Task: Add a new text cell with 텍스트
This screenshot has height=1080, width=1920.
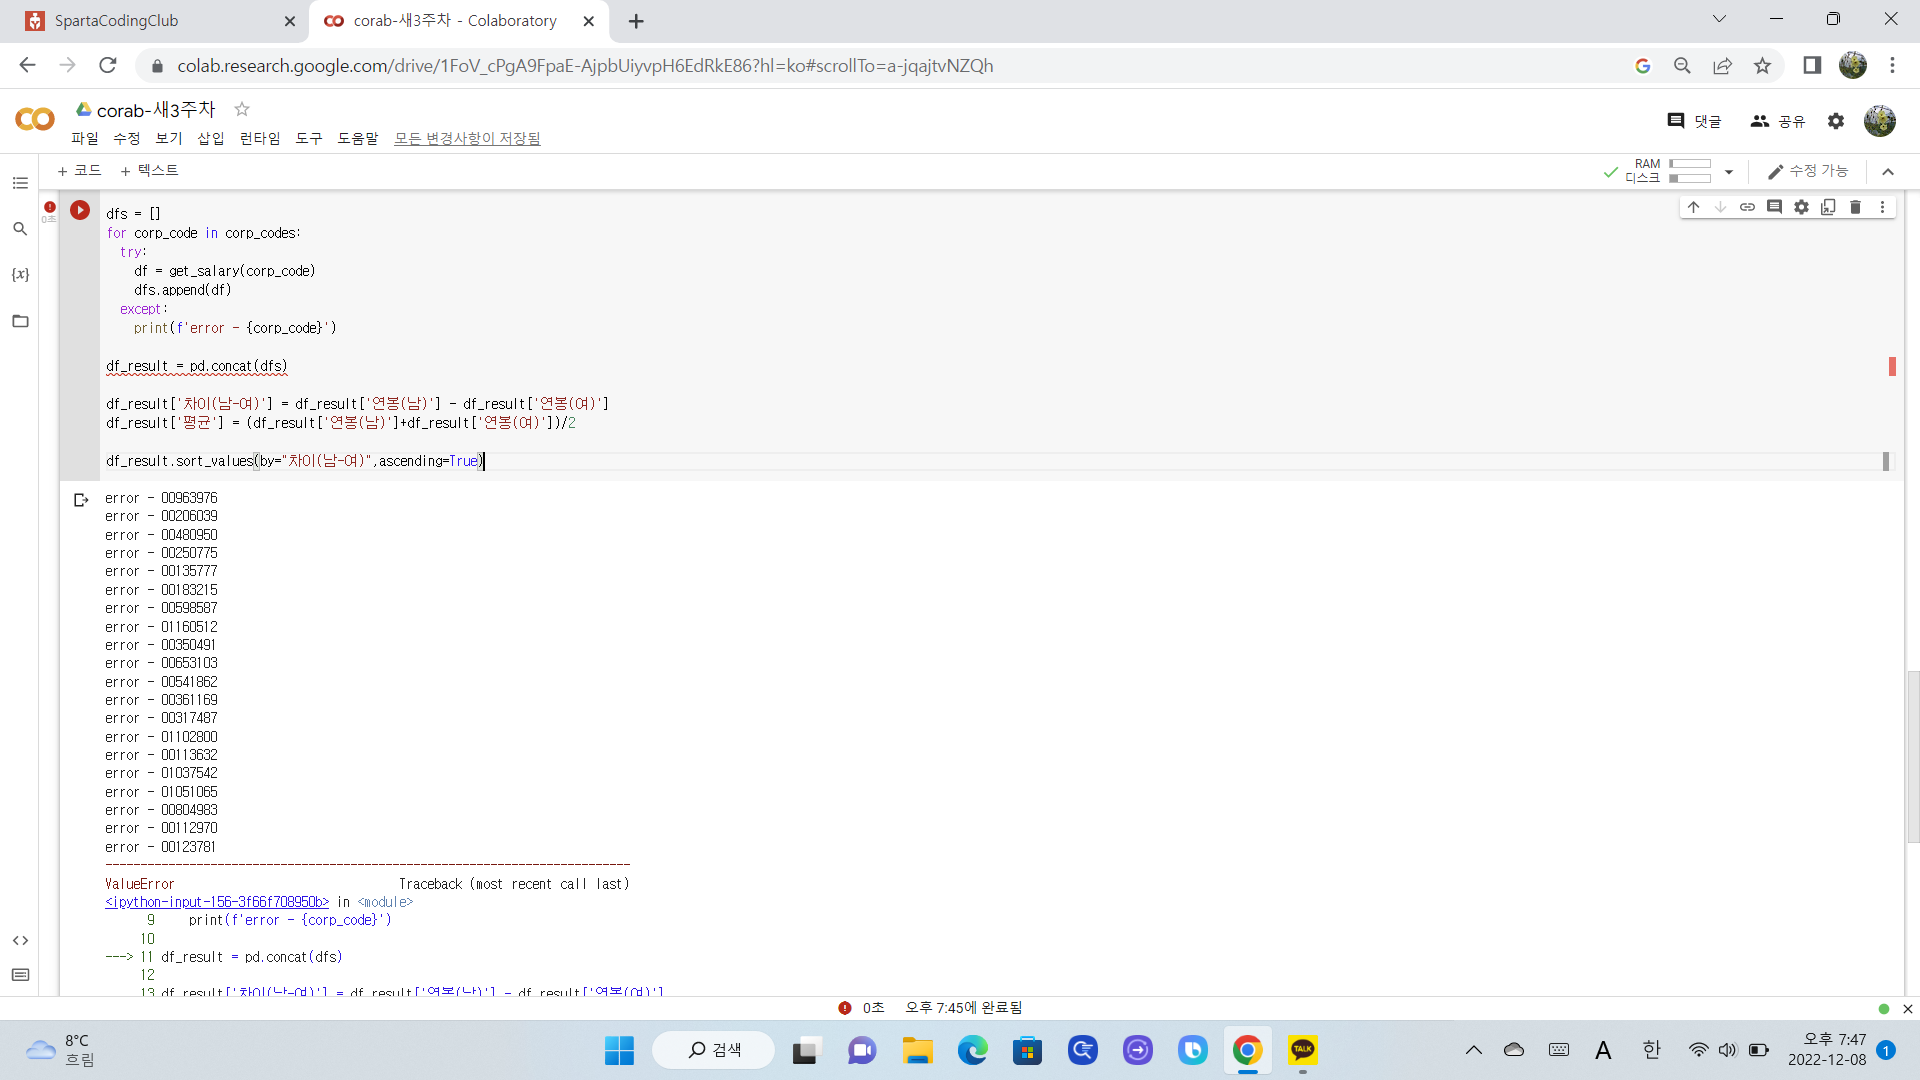Action: click(150, 171)
